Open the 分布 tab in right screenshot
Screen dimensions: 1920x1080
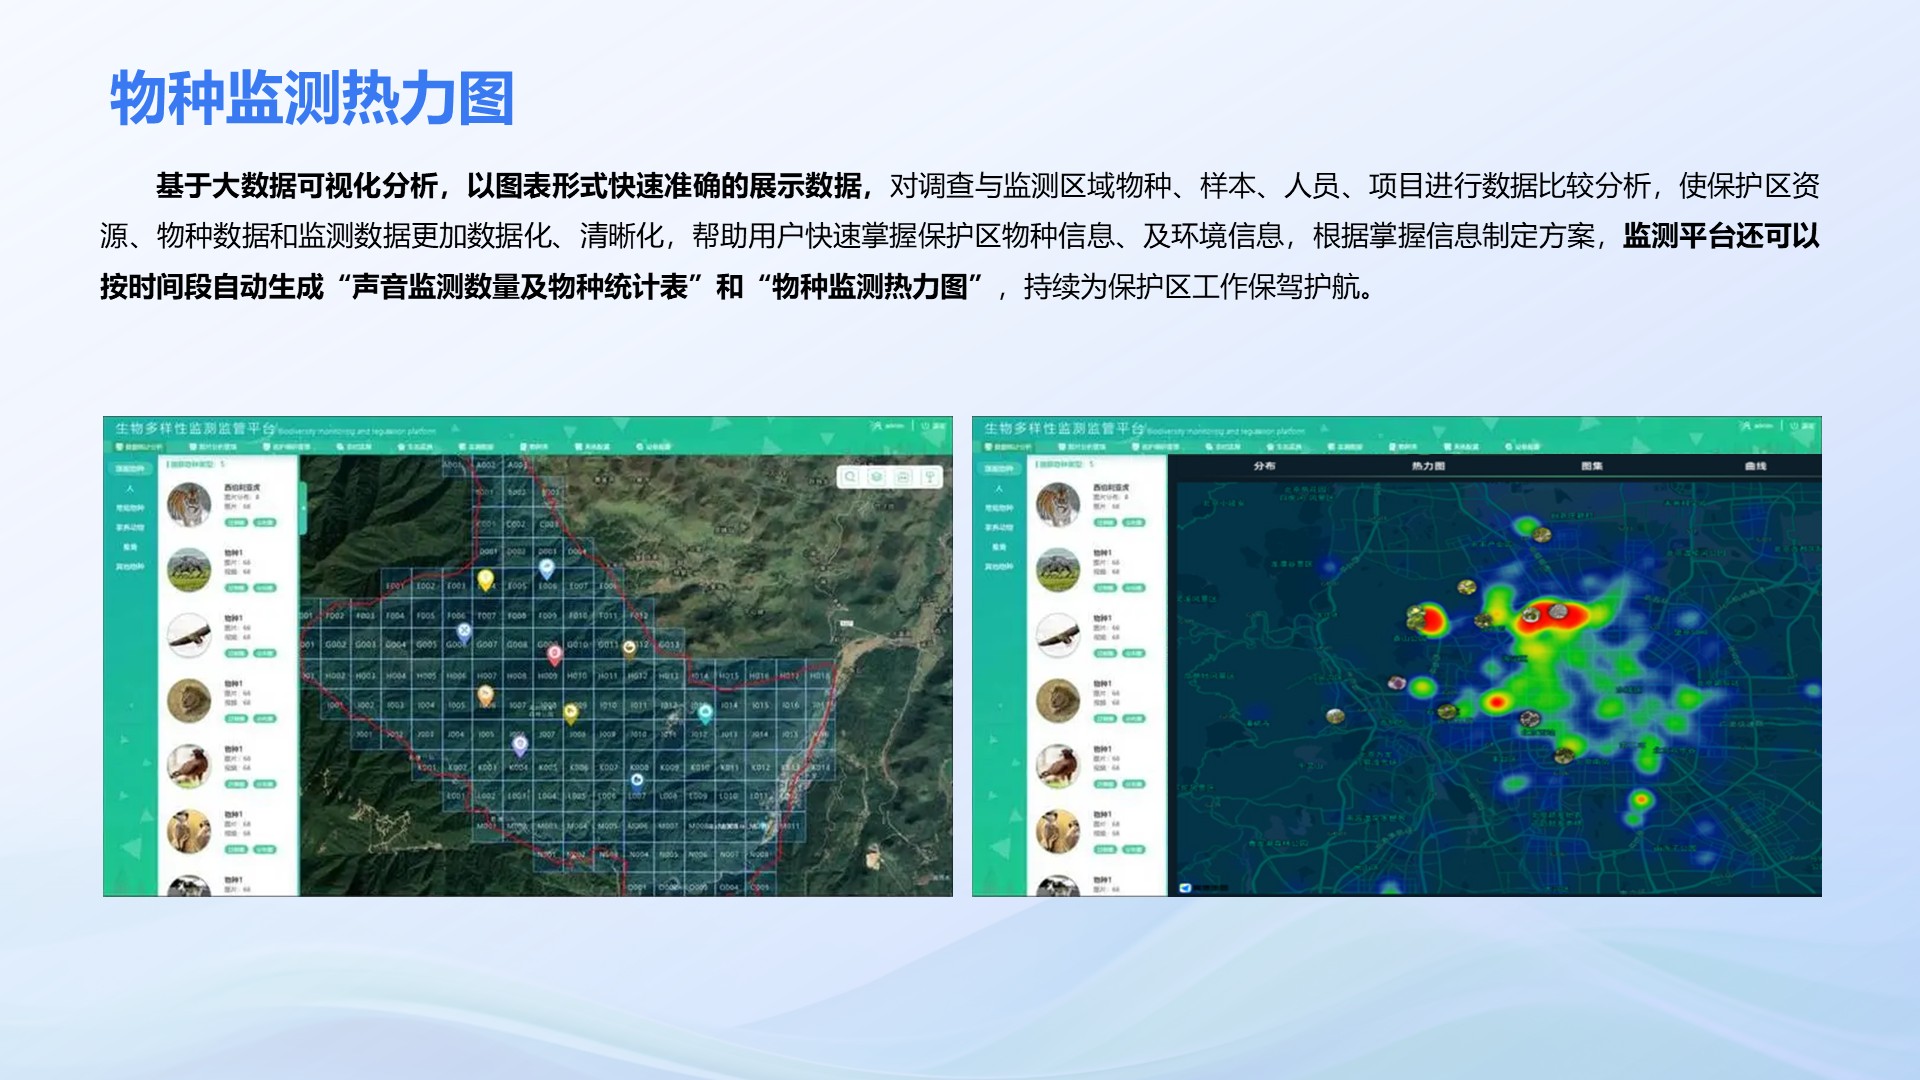1264,466
